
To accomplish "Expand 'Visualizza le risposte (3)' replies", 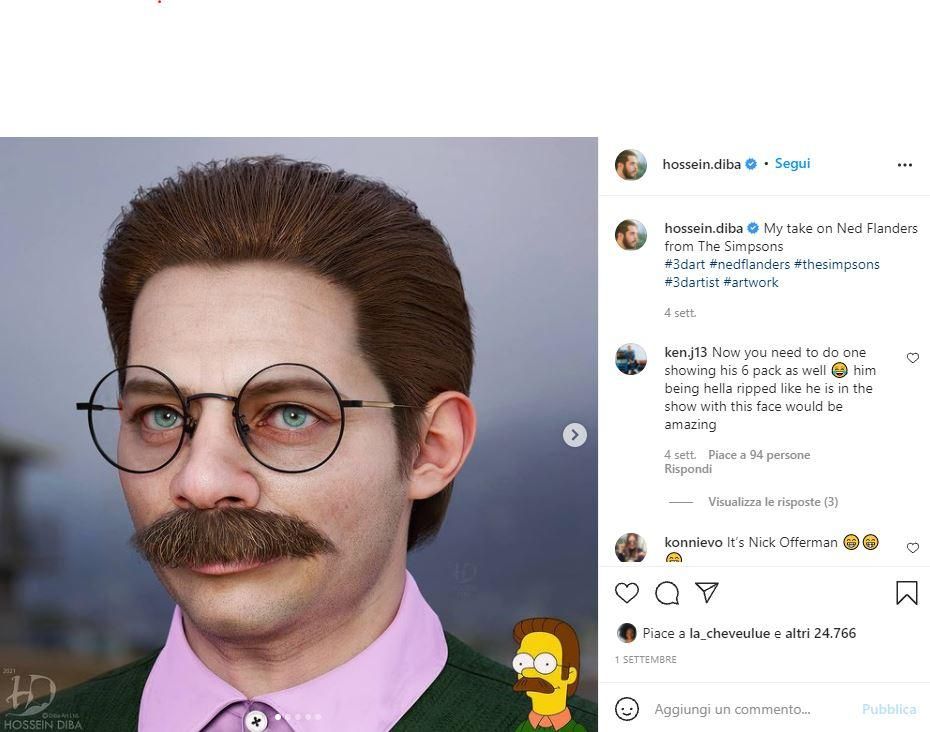I will tap(772, 502).
